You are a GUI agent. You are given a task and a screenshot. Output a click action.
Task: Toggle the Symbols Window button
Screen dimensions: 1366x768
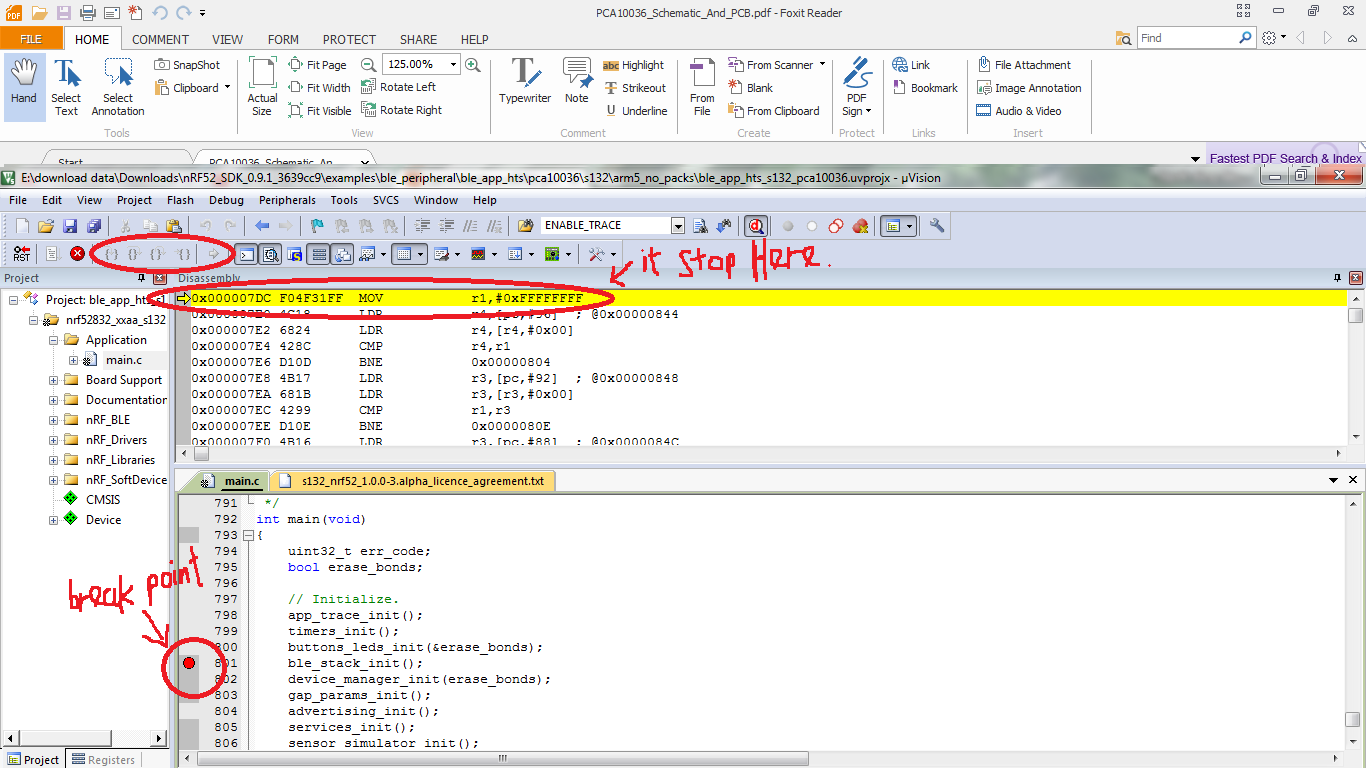294,254
